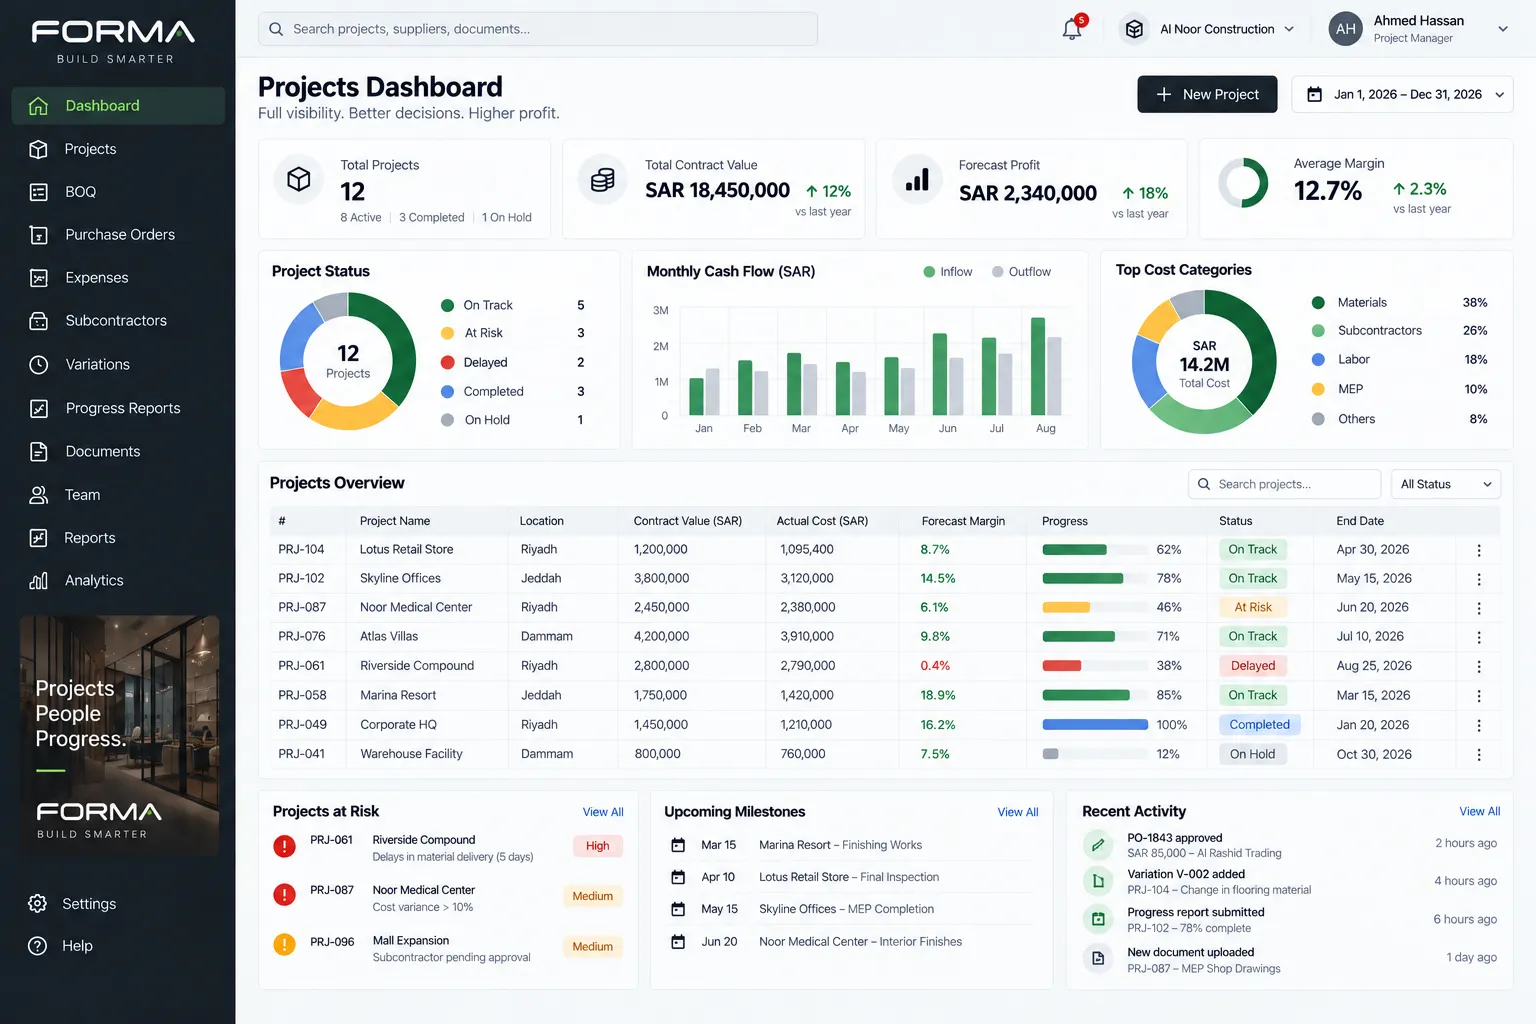The image size is (1536, 1024).
Task: Click View All in Upcoming Milestones
Action: (x=1018, y=812)
